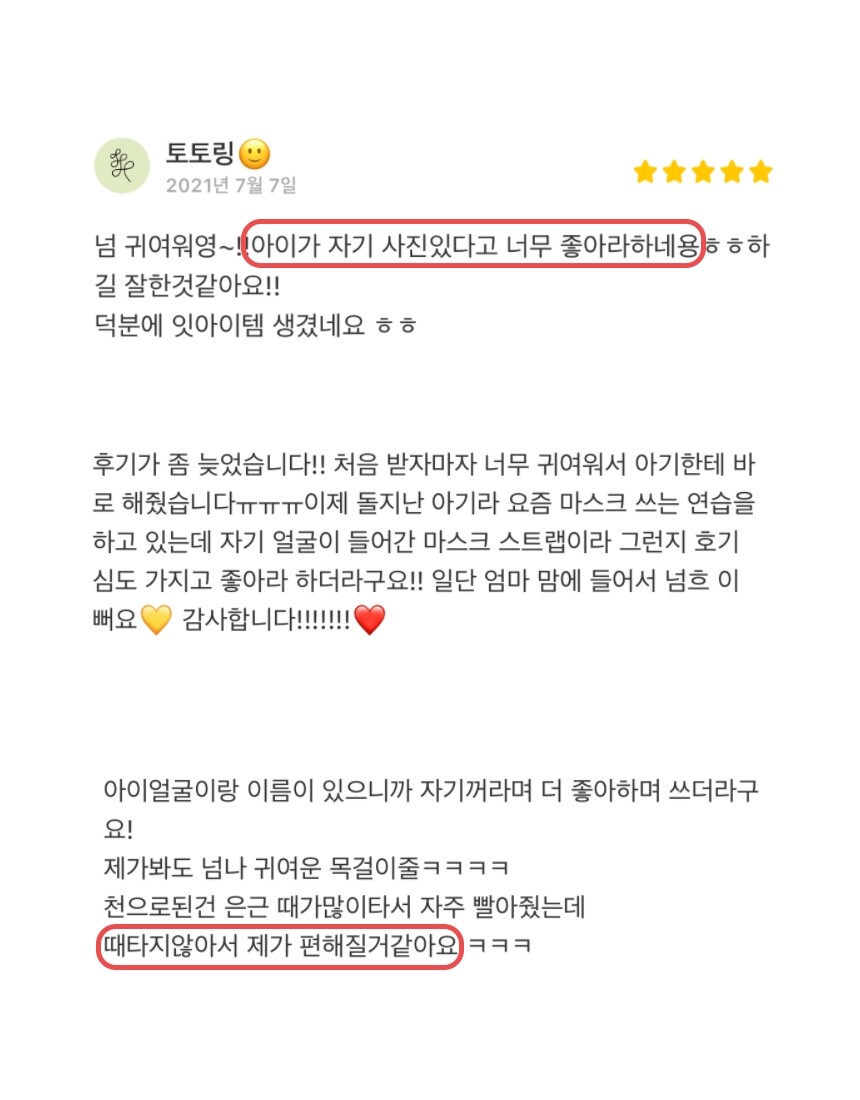Click the review date 2021년 7월 7일
This screenshot has width=860, height=1100.
(x=231, y=185)
